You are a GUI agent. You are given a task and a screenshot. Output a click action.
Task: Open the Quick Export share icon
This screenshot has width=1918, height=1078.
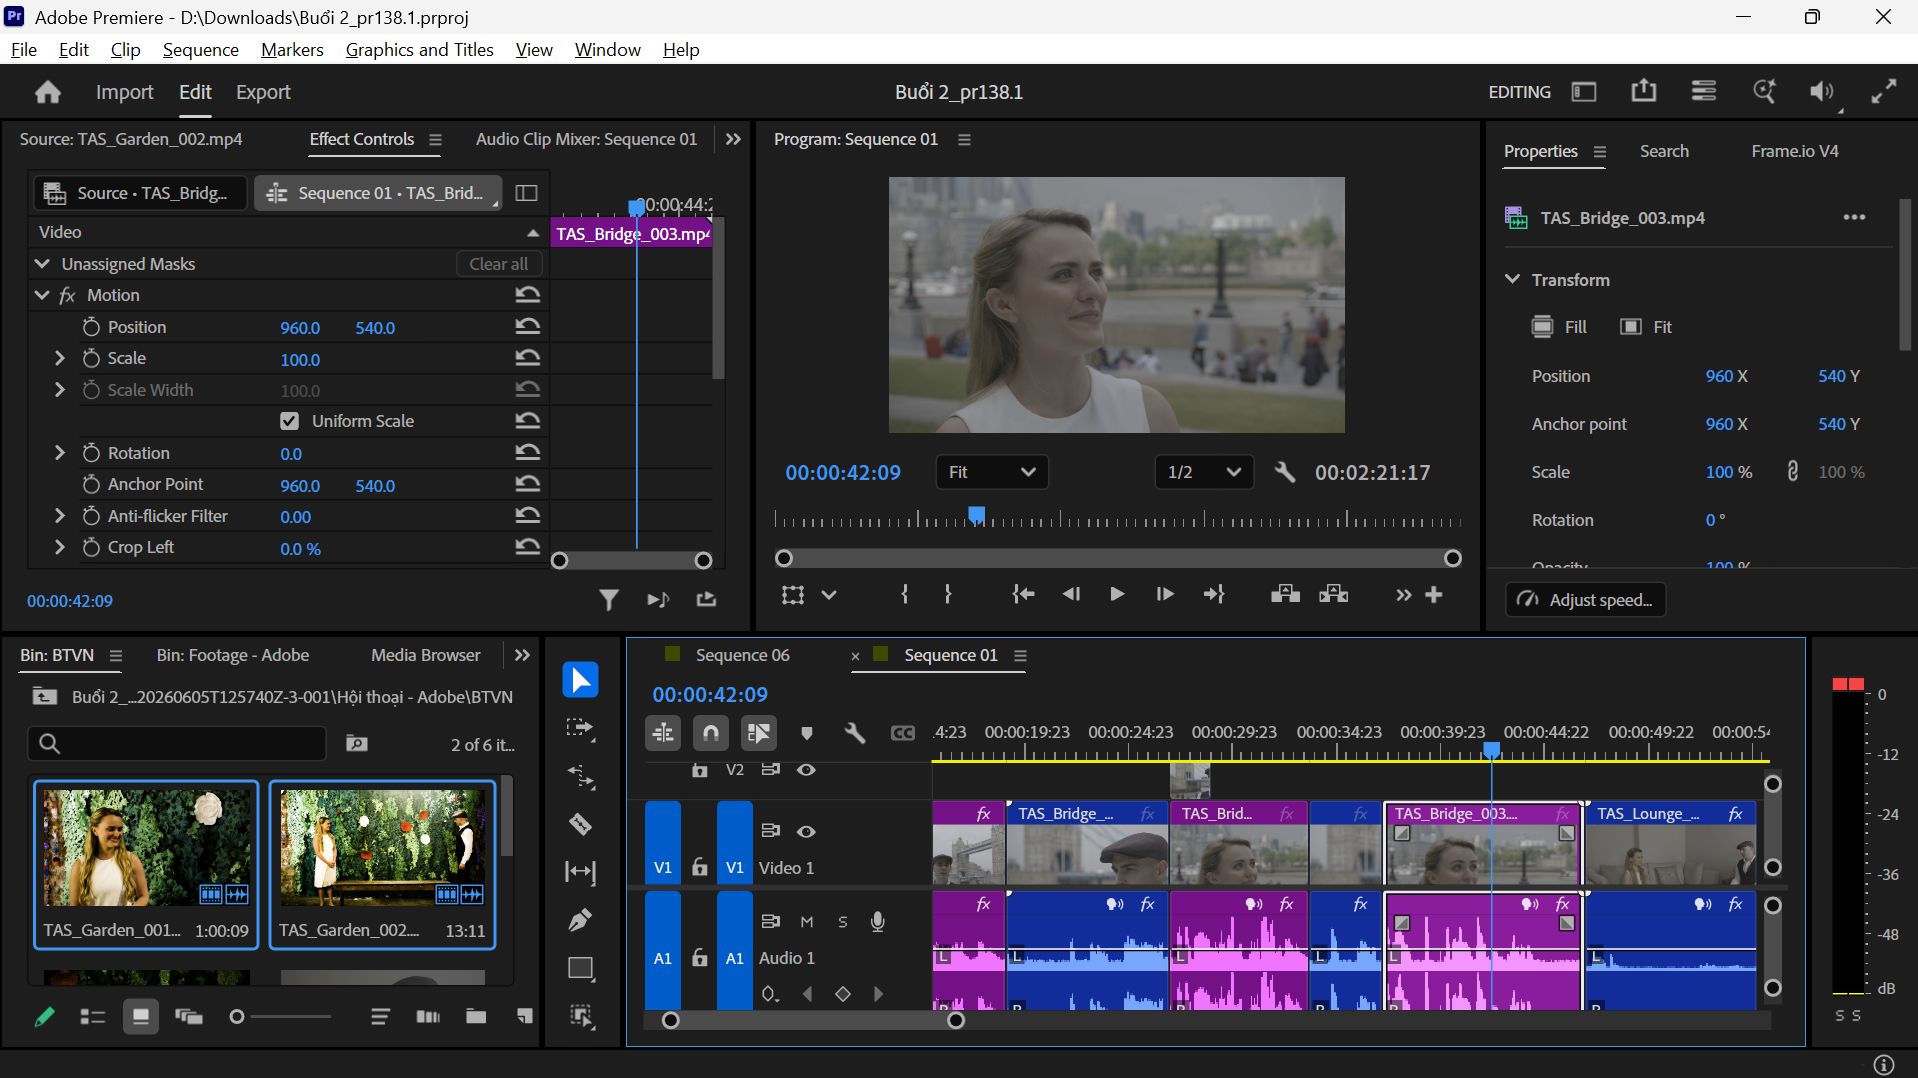[1644, 92]
